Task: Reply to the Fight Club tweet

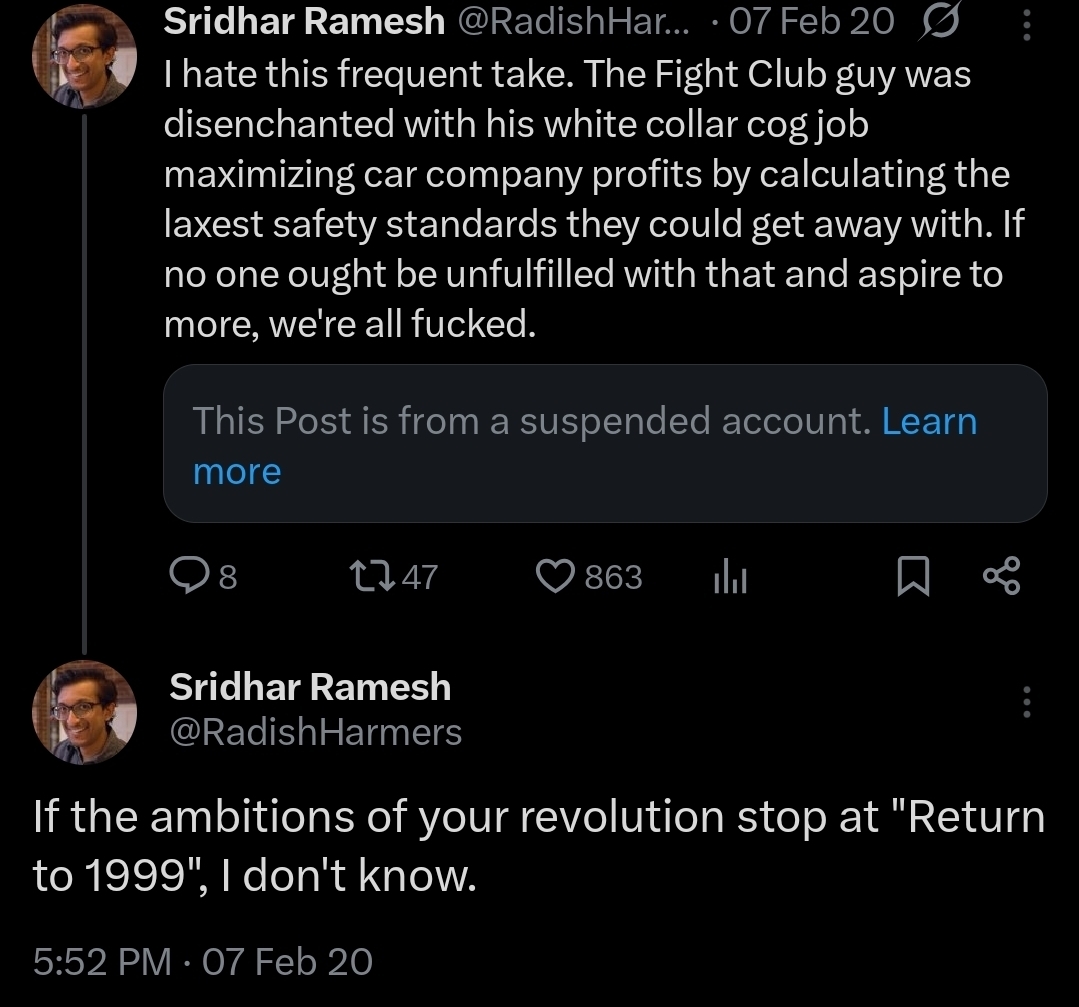Action: point(188,576)
